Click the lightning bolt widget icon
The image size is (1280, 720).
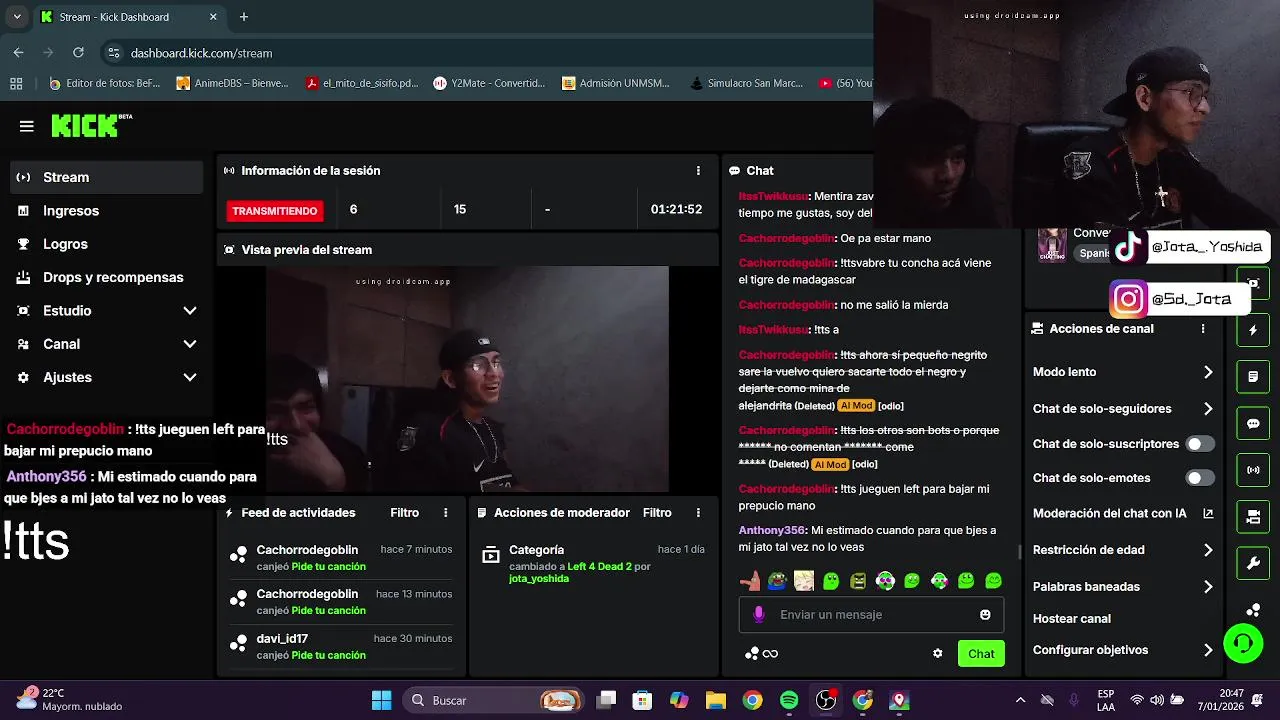pos(1253,330)
